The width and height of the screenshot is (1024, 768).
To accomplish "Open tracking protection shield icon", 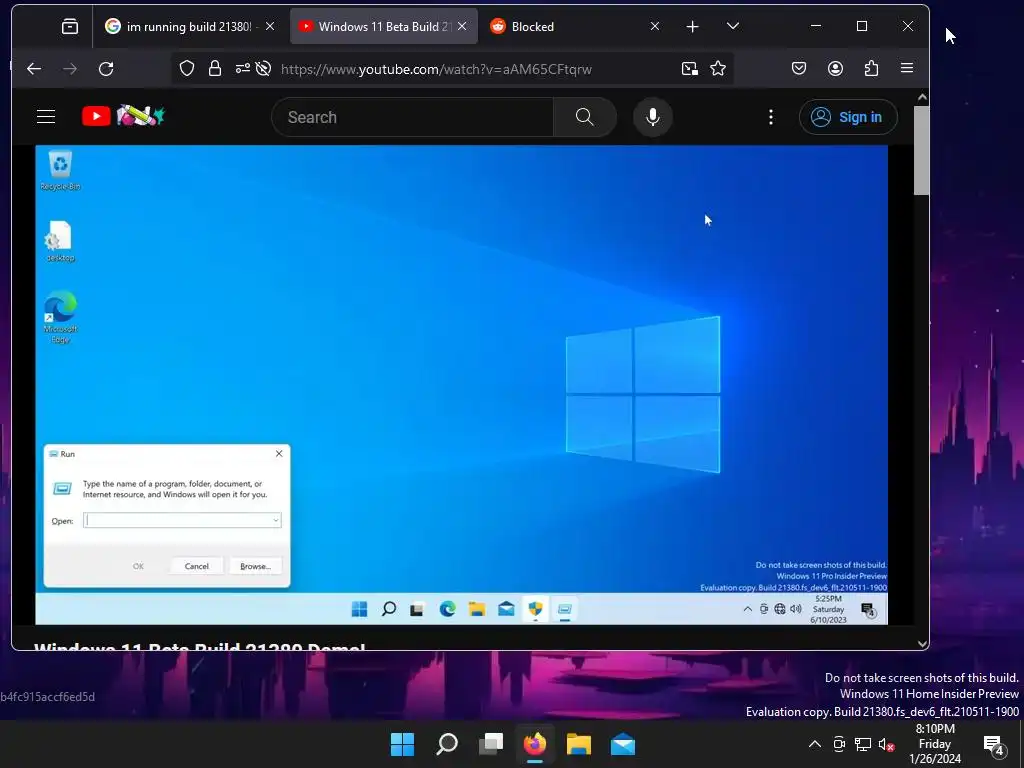I will click(x=187, y=69).
